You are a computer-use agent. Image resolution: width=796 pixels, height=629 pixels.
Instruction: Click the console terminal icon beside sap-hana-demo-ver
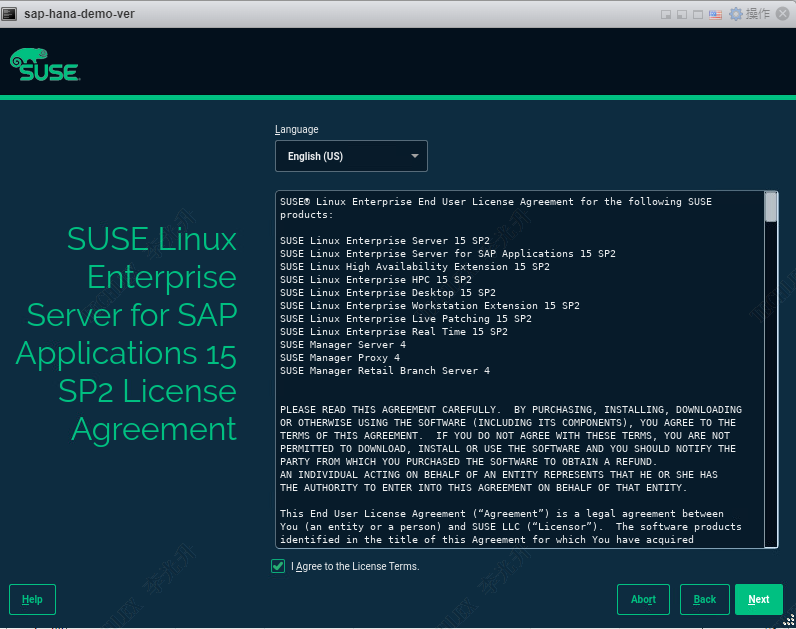pyautogui.click(x=9, y=14)
